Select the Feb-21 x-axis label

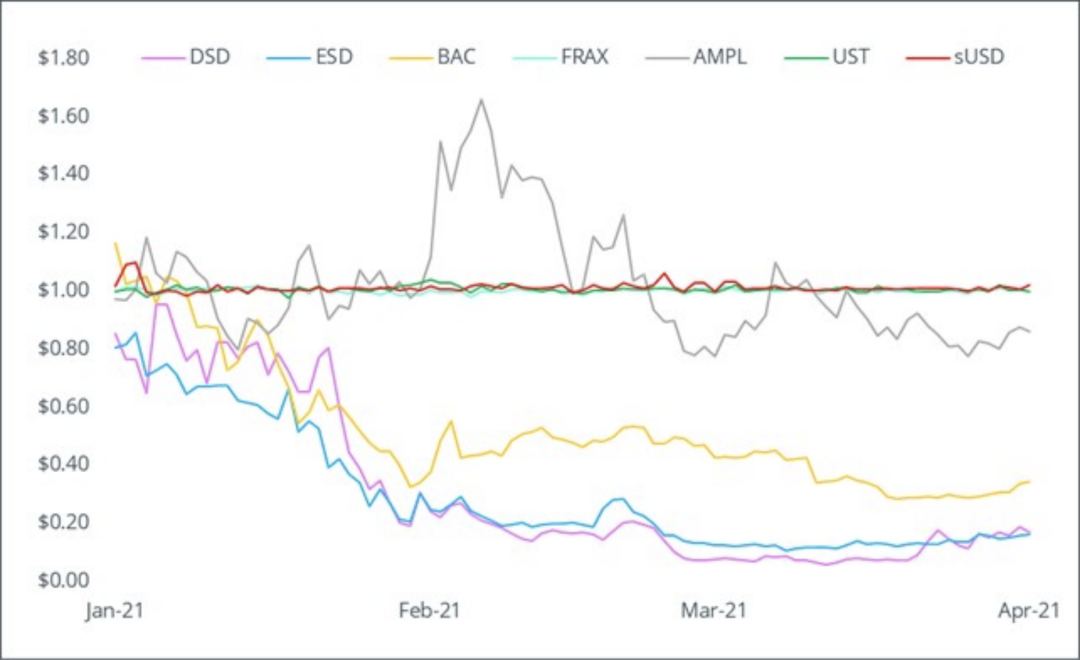point(427,610)
